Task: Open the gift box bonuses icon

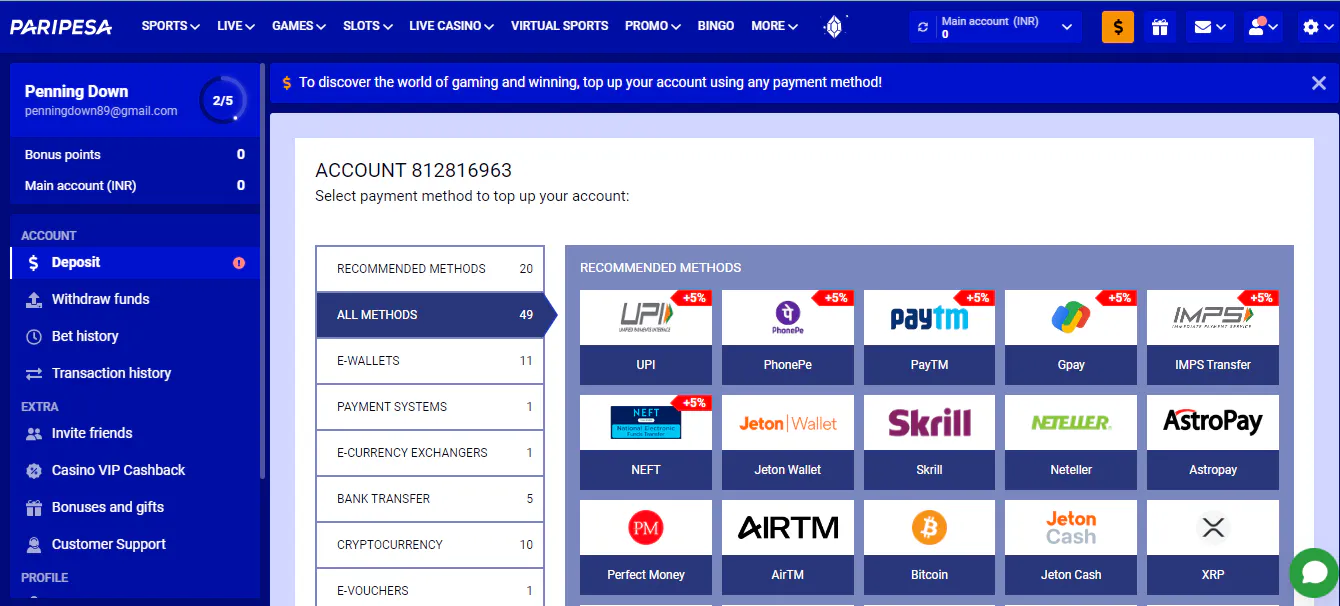Action: point(1160,27)
